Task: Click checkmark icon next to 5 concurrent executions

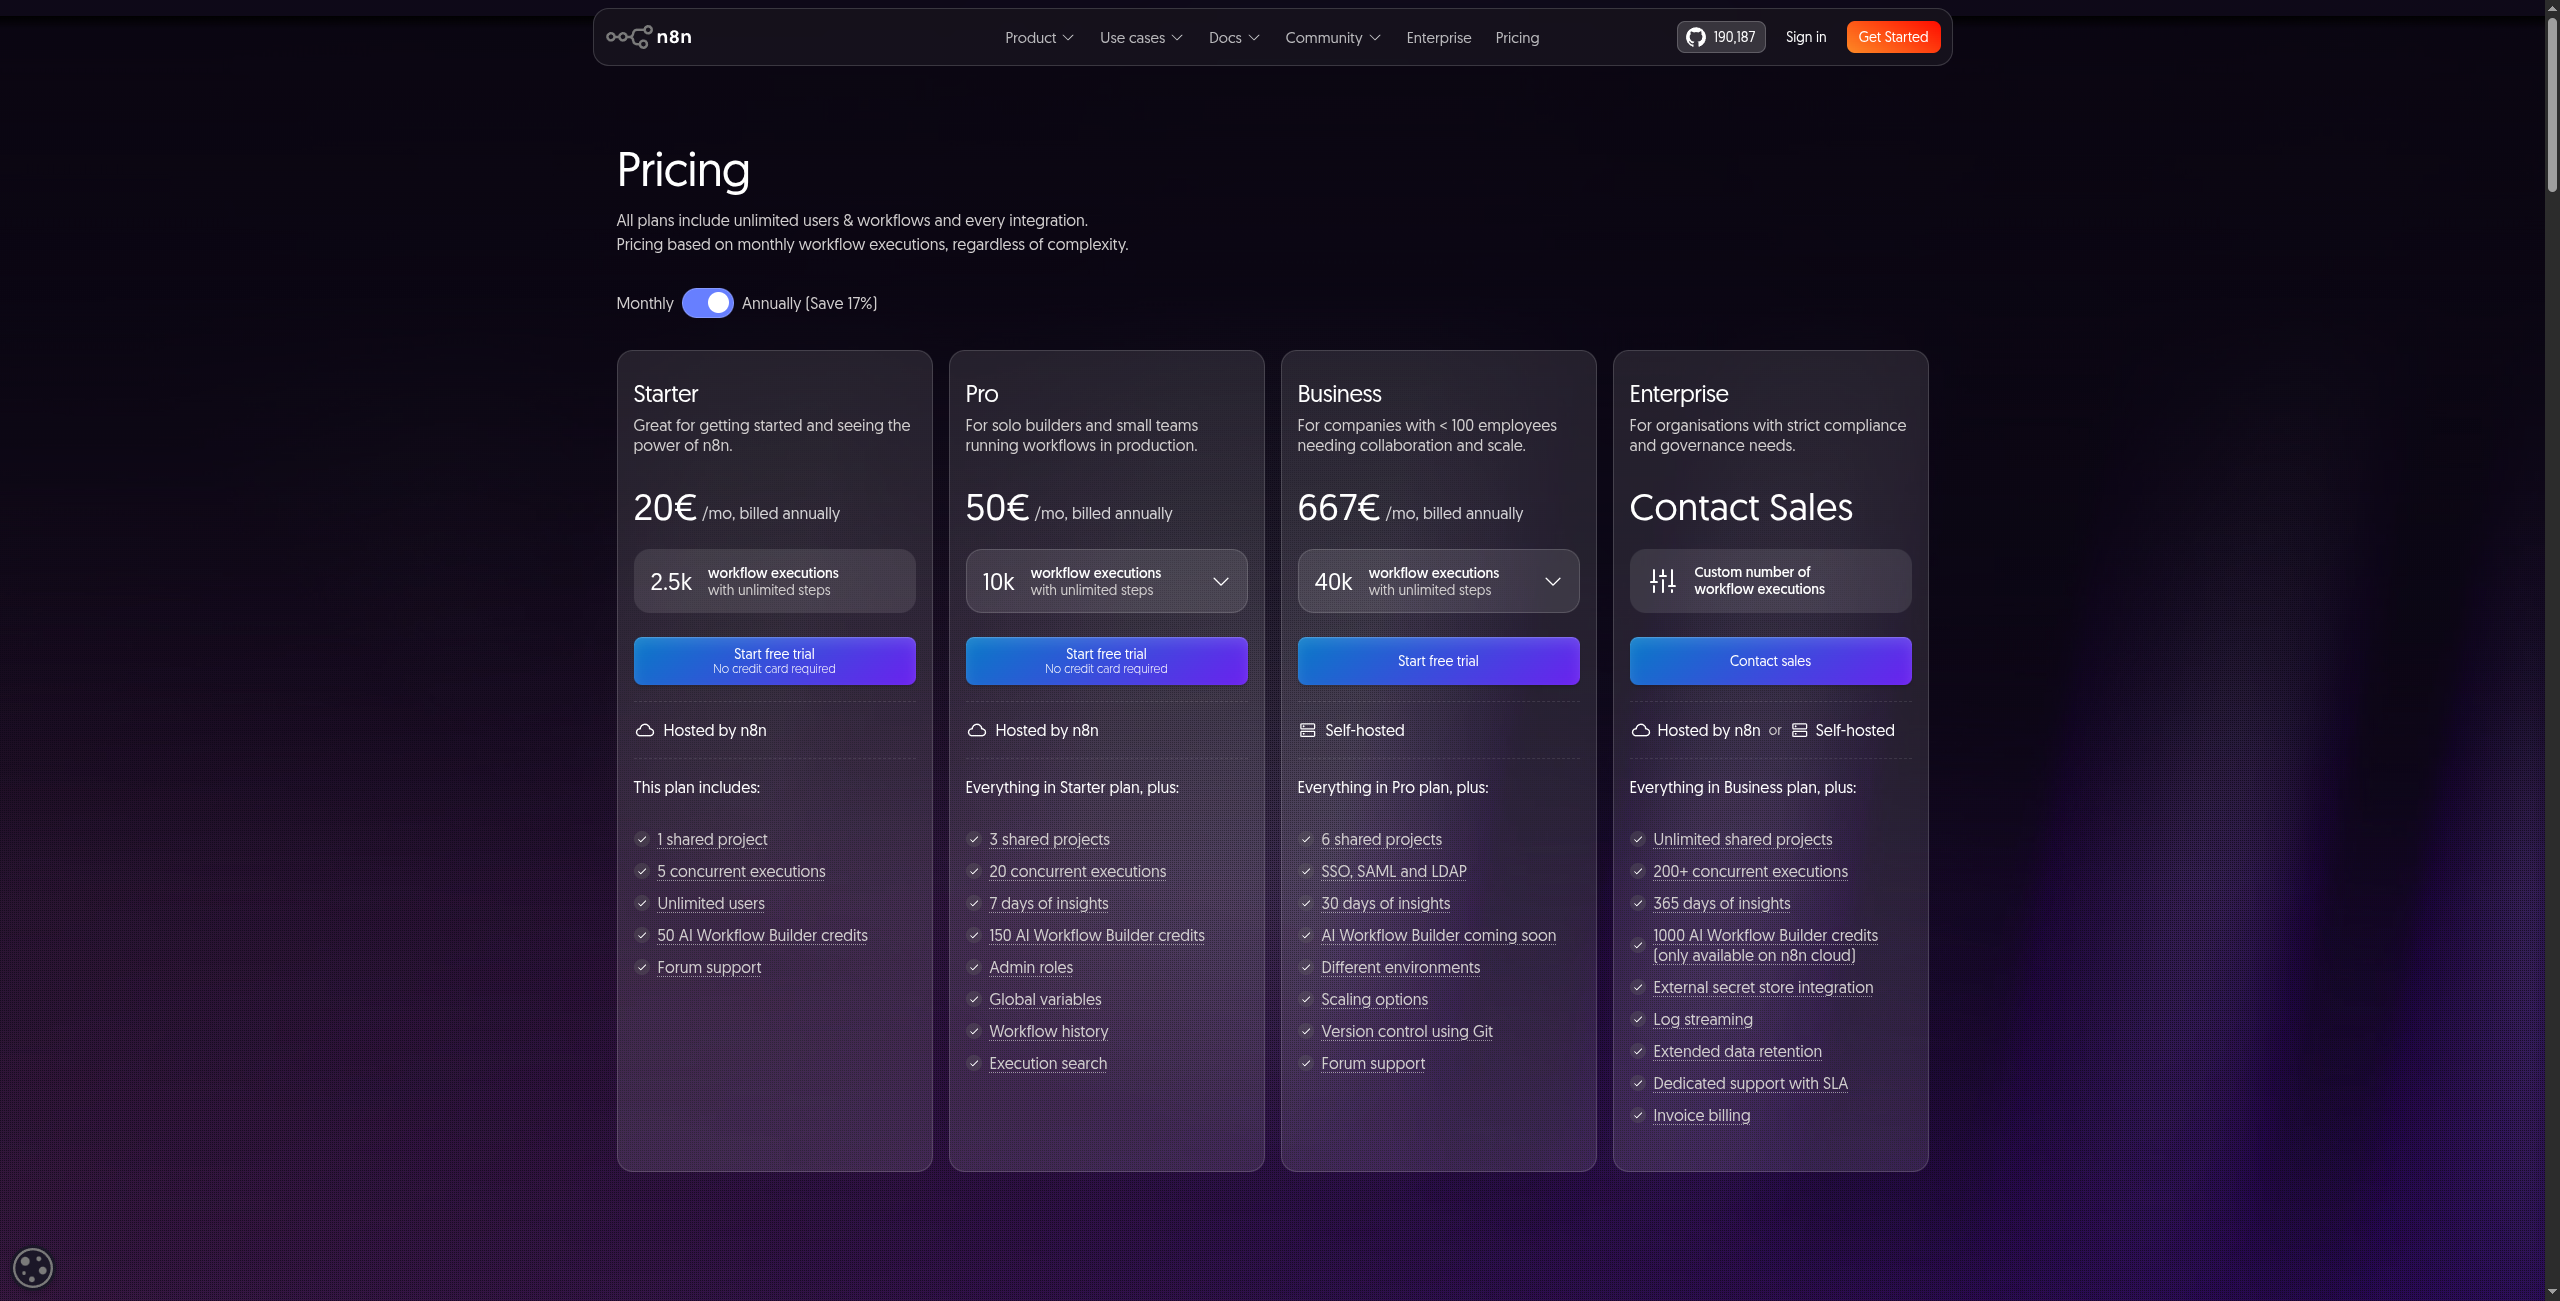Action: pos(642,871)
